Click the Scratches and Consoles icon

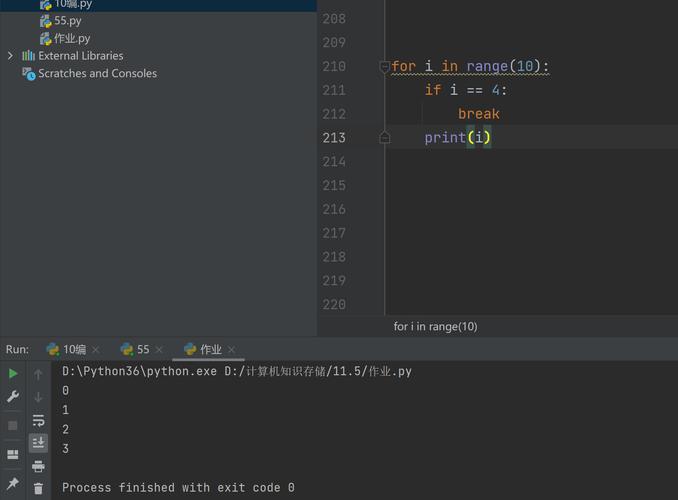[x=29, y=74]
